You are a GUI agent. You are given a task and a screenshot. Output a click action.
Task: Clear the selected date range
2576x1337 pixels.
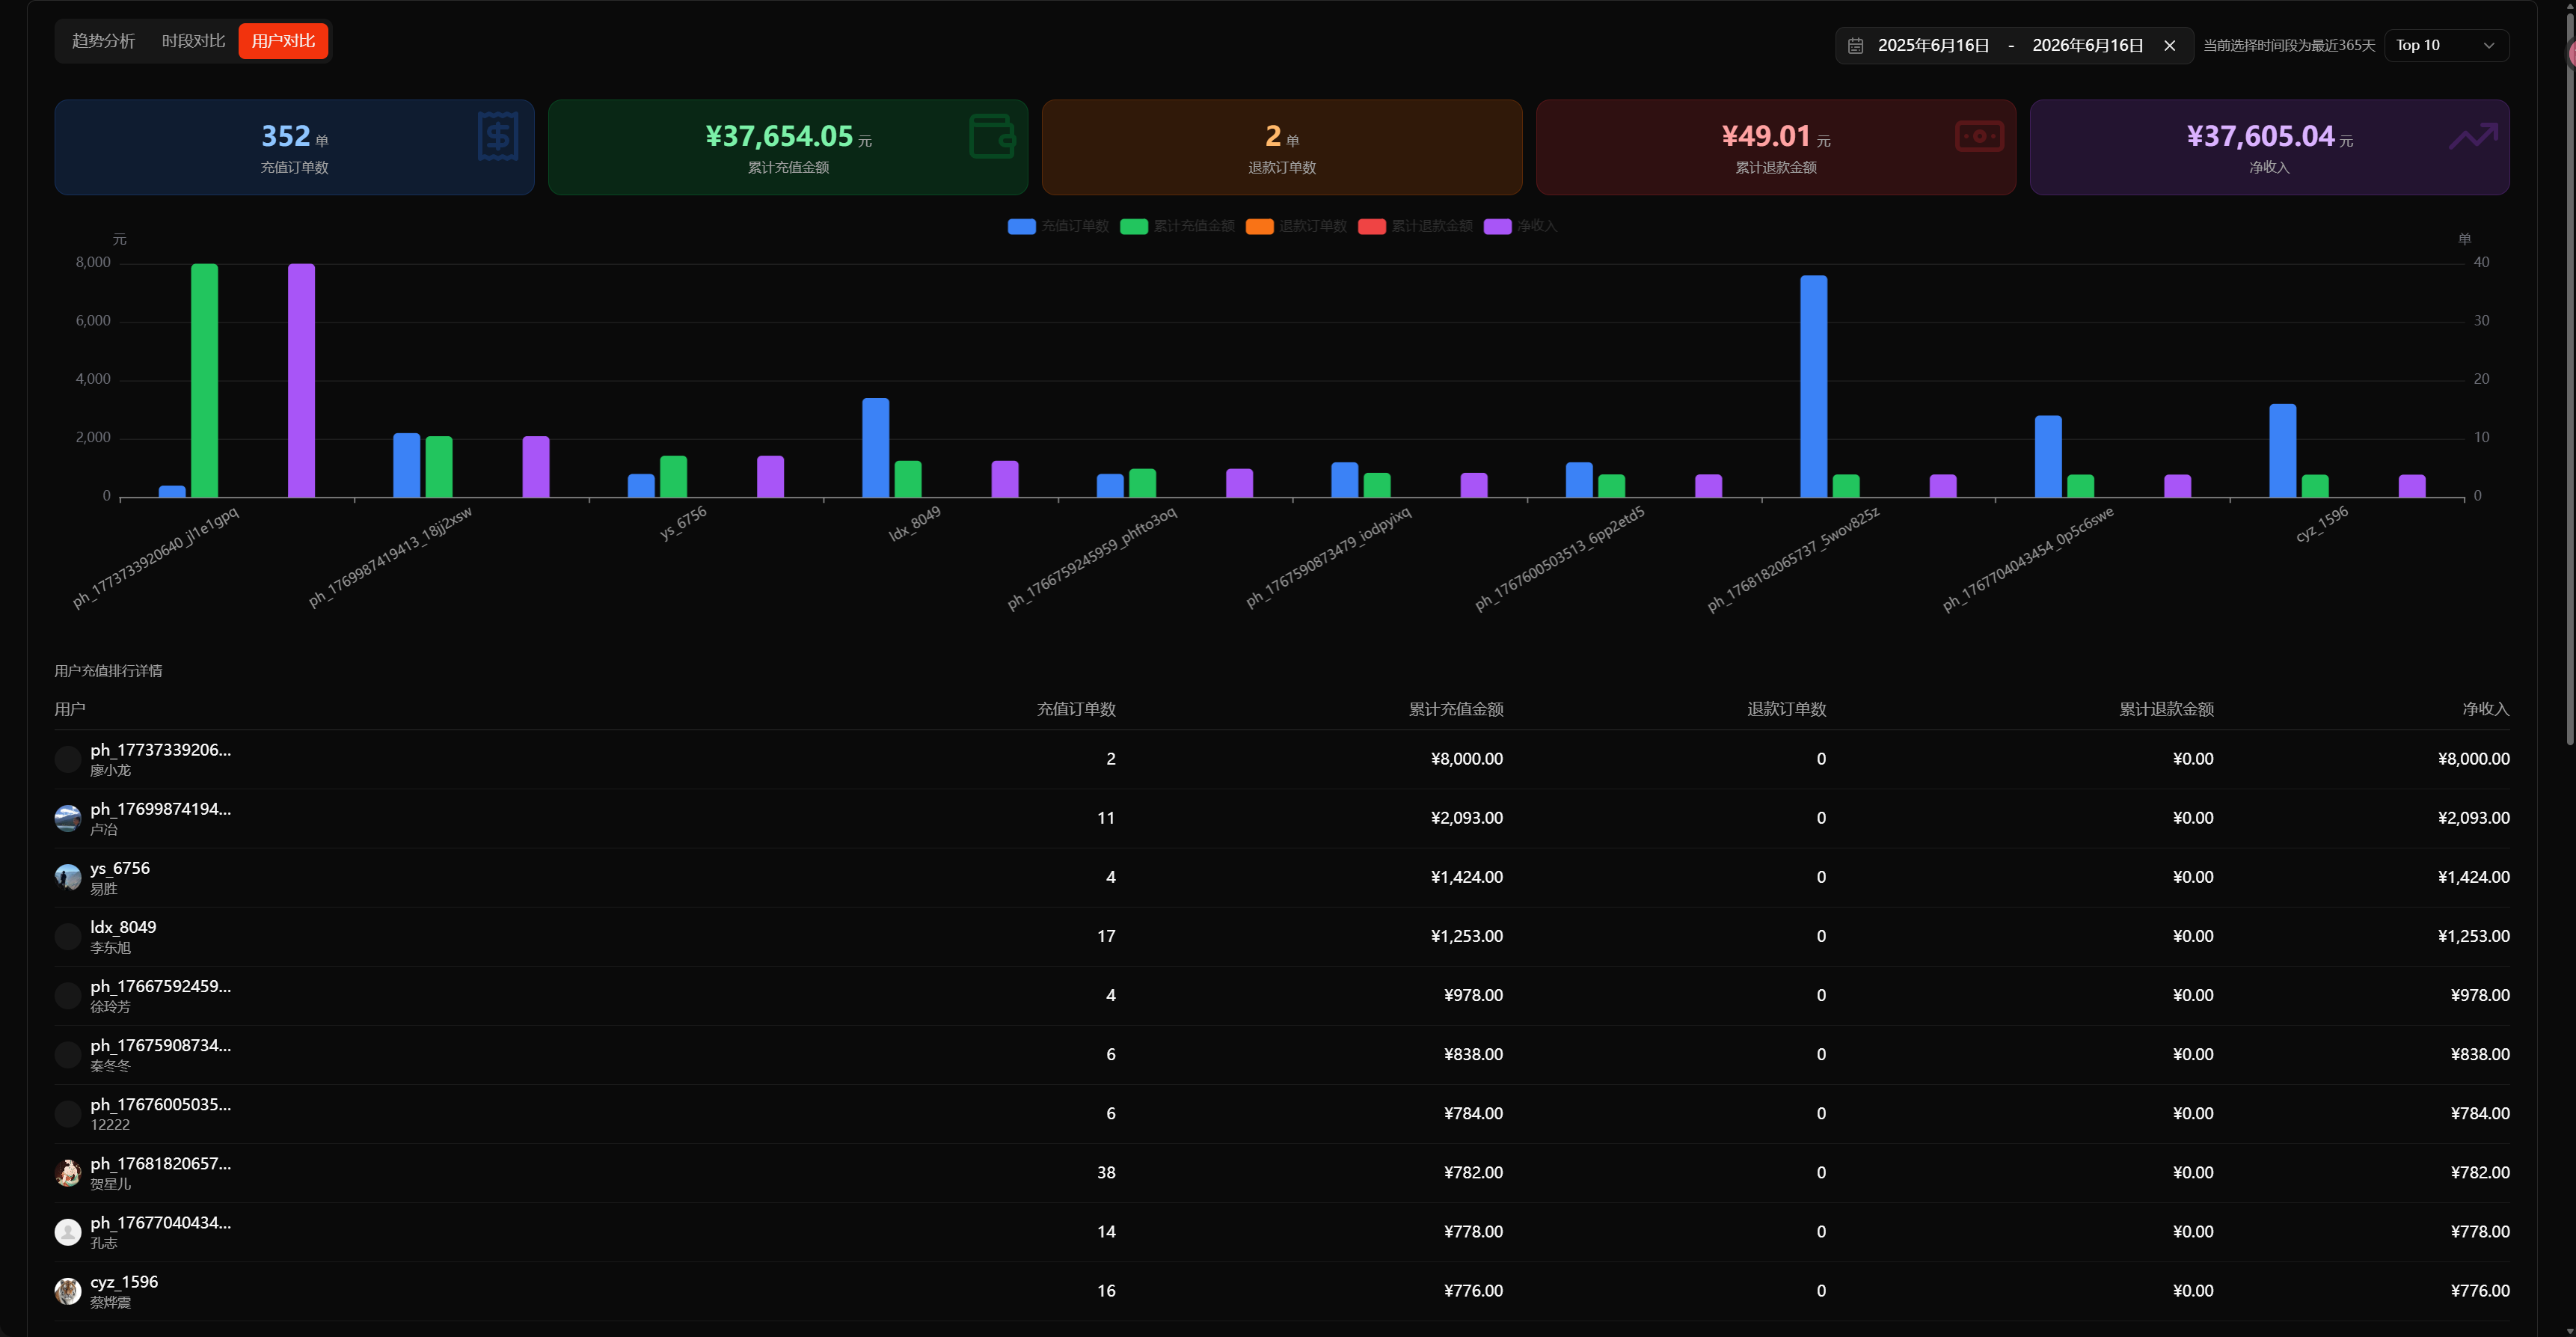(x=2169, y=46)
